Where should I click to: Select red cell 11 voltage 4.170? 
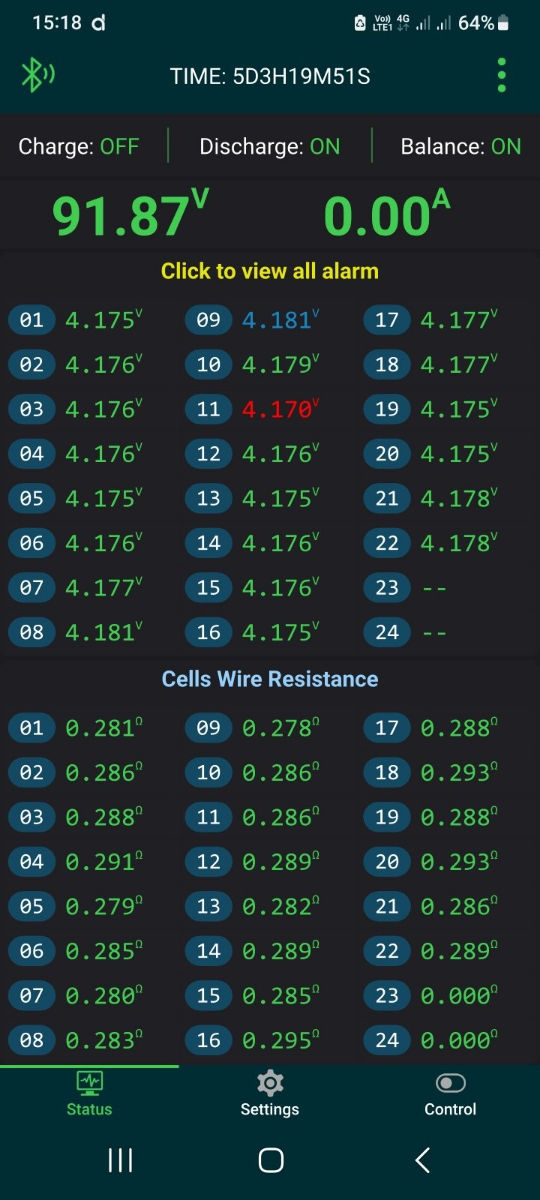[281, 408]
